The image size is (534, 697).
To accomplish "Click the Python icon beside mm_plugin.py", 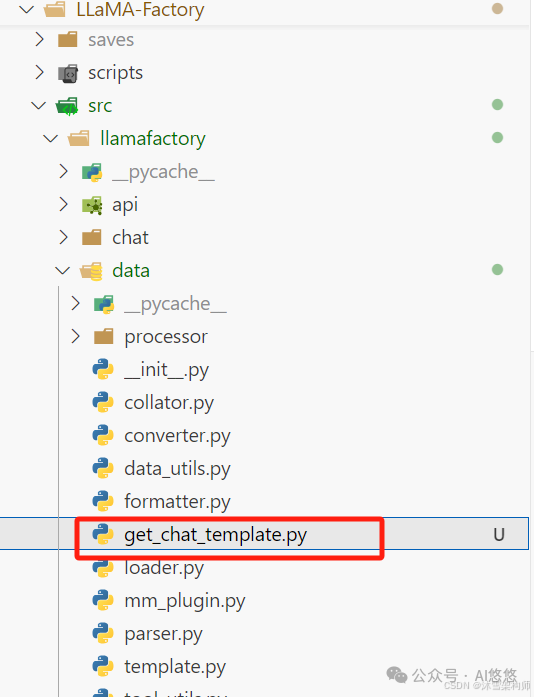I will [103, 601].
